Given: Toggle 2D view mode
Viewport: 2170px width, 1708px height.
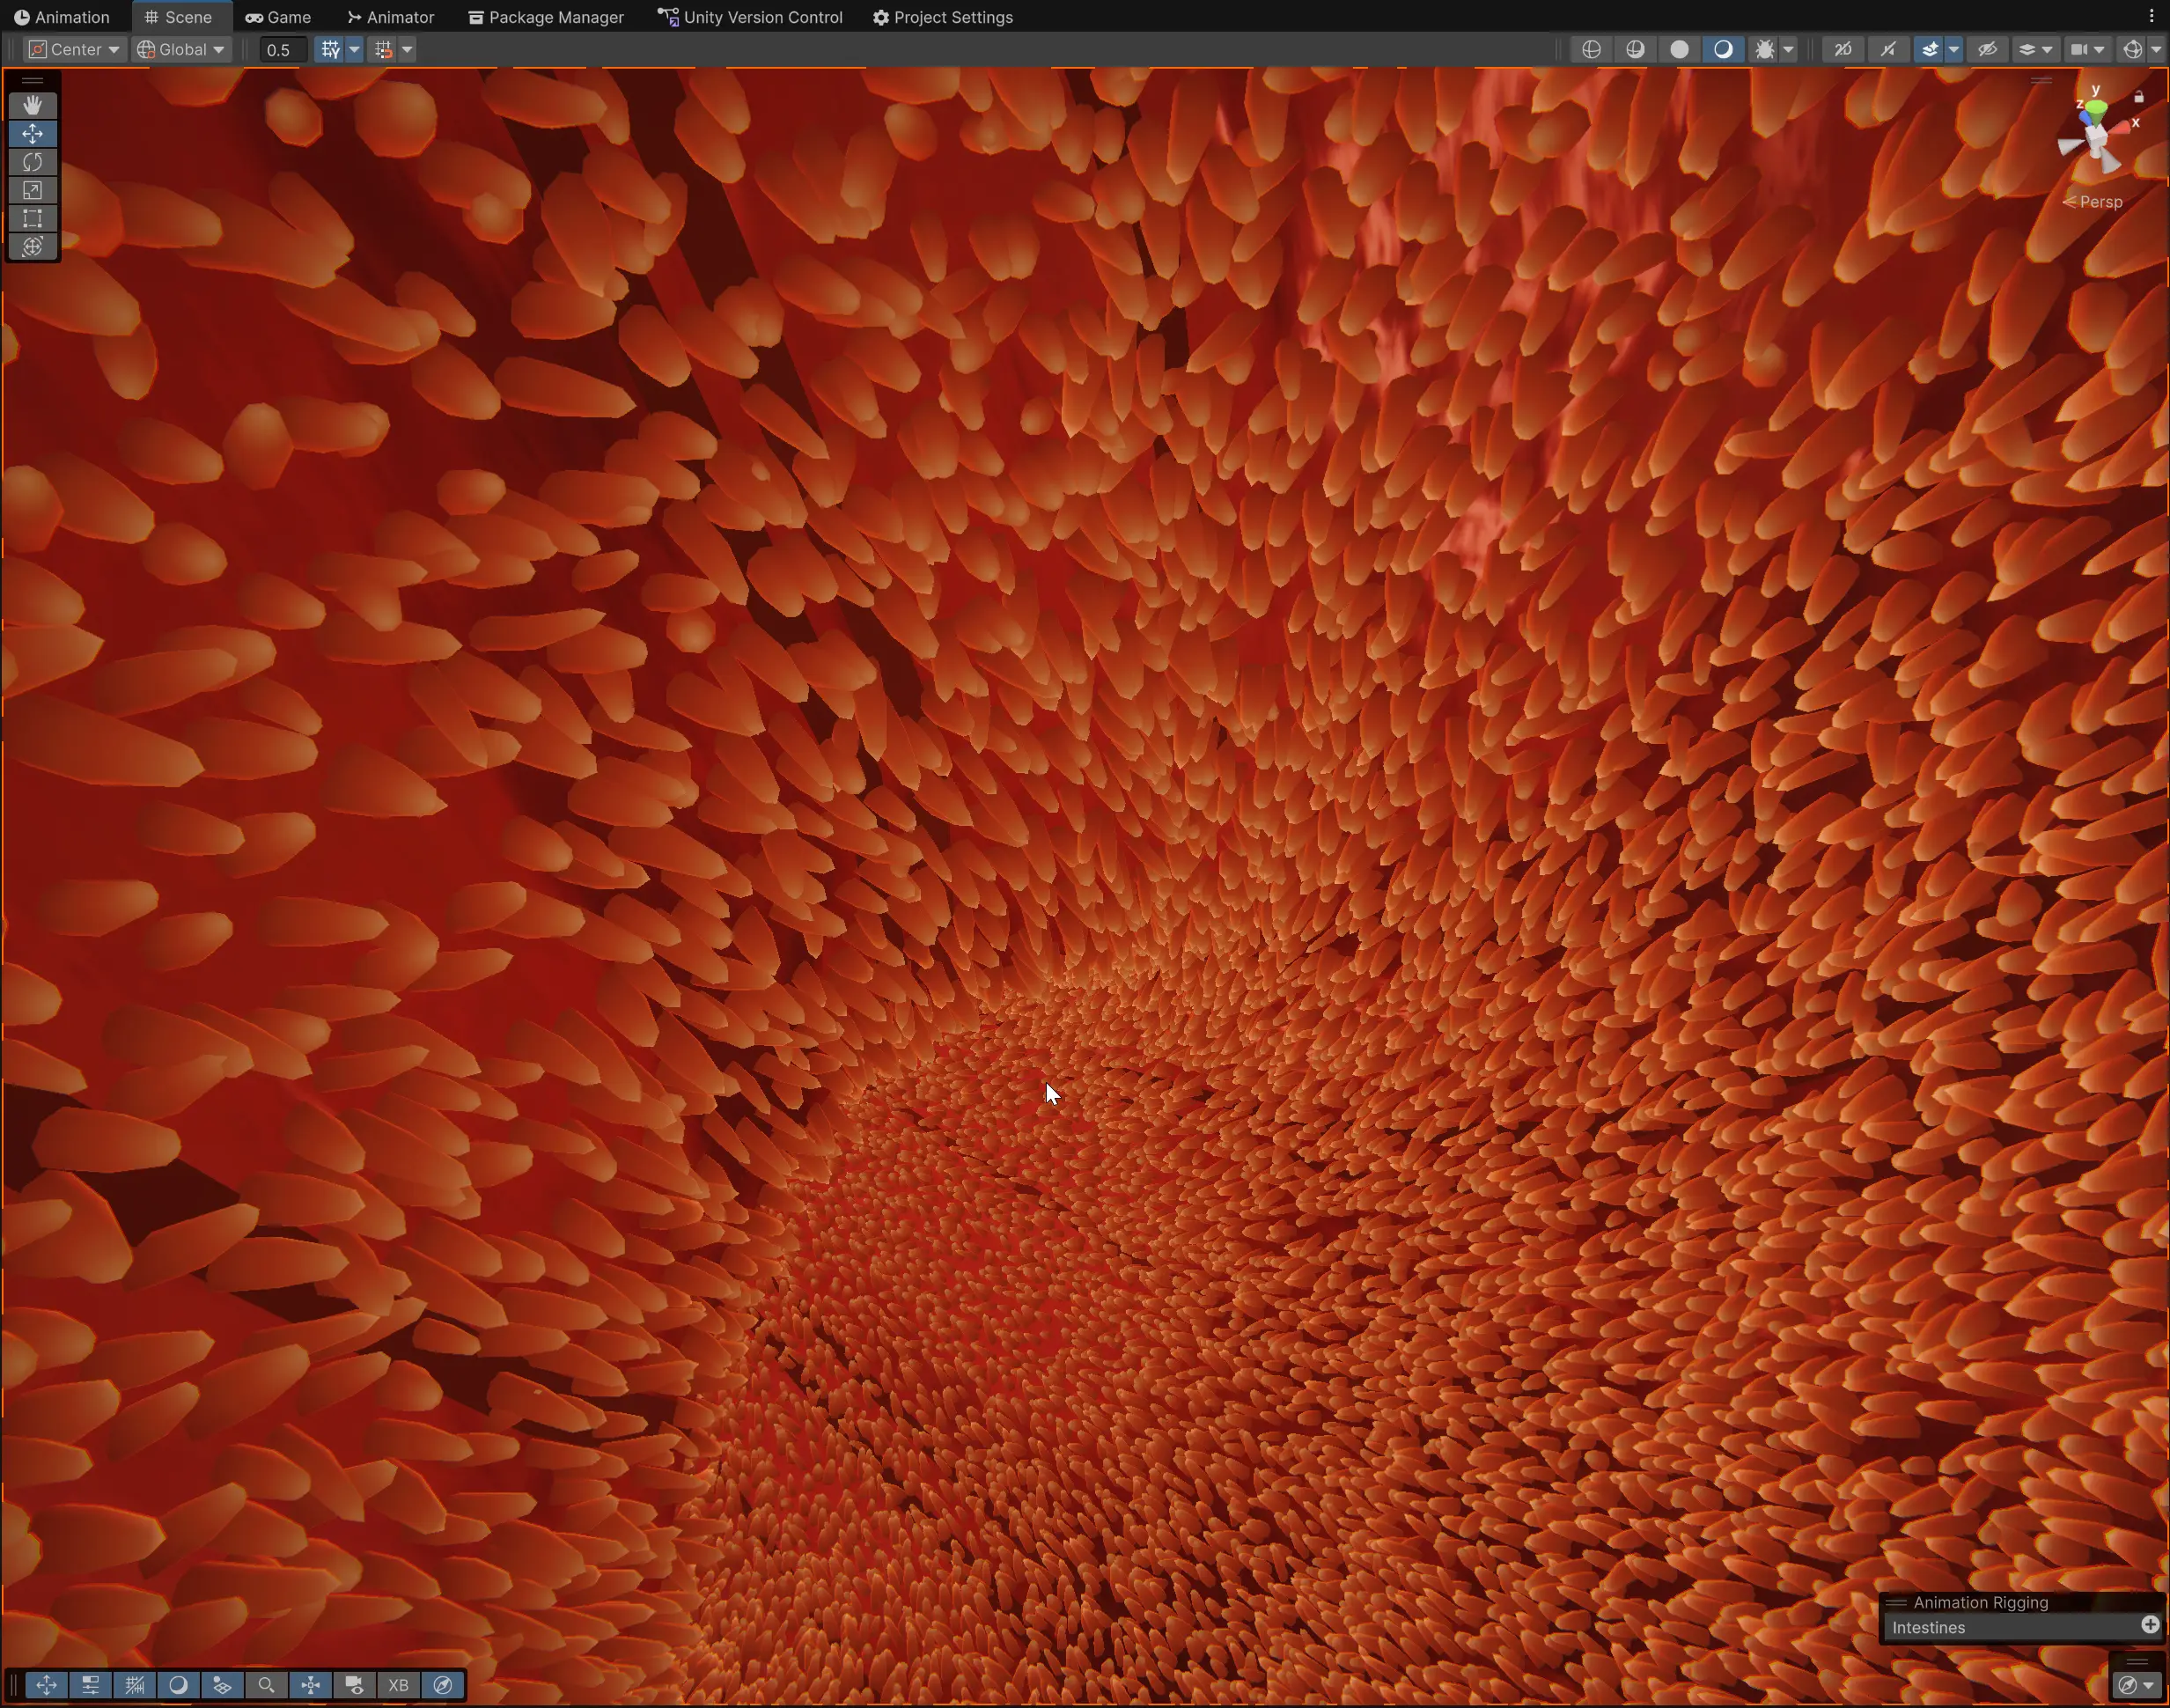Looking at the screenshot, I should coord(1843,49).
